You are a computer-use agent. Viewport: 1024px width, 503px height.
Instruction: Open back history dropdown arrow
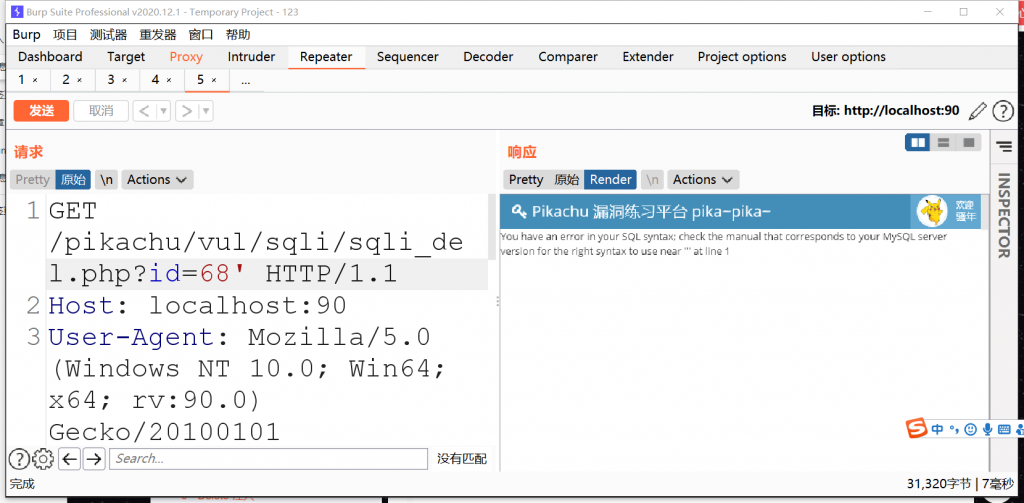(163, 111)
